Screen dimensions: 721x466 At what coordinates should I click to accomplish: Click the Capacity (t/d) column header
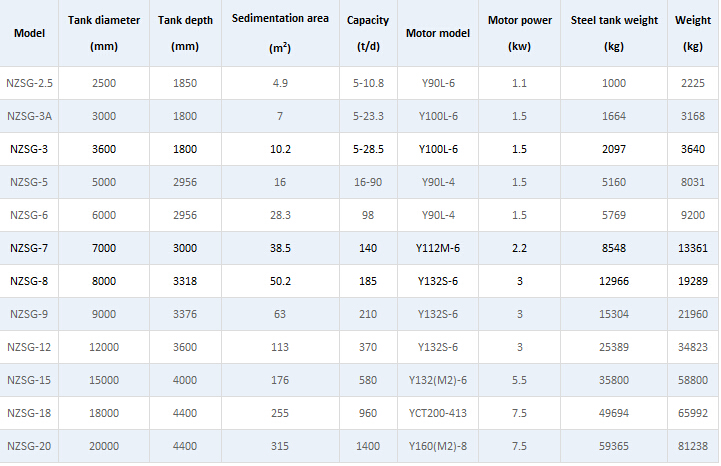tap(368, 33)
